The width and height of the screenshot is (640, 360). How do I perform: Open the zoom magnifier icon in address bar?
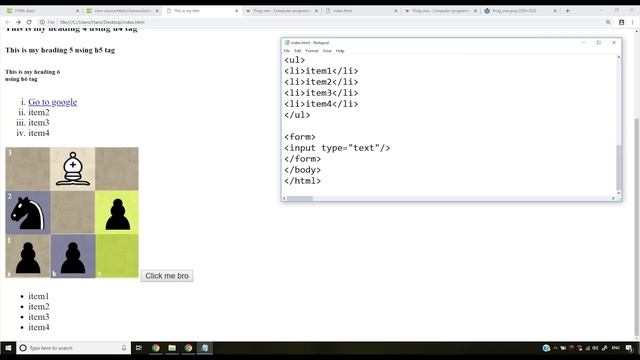click(x=608, y=22)
